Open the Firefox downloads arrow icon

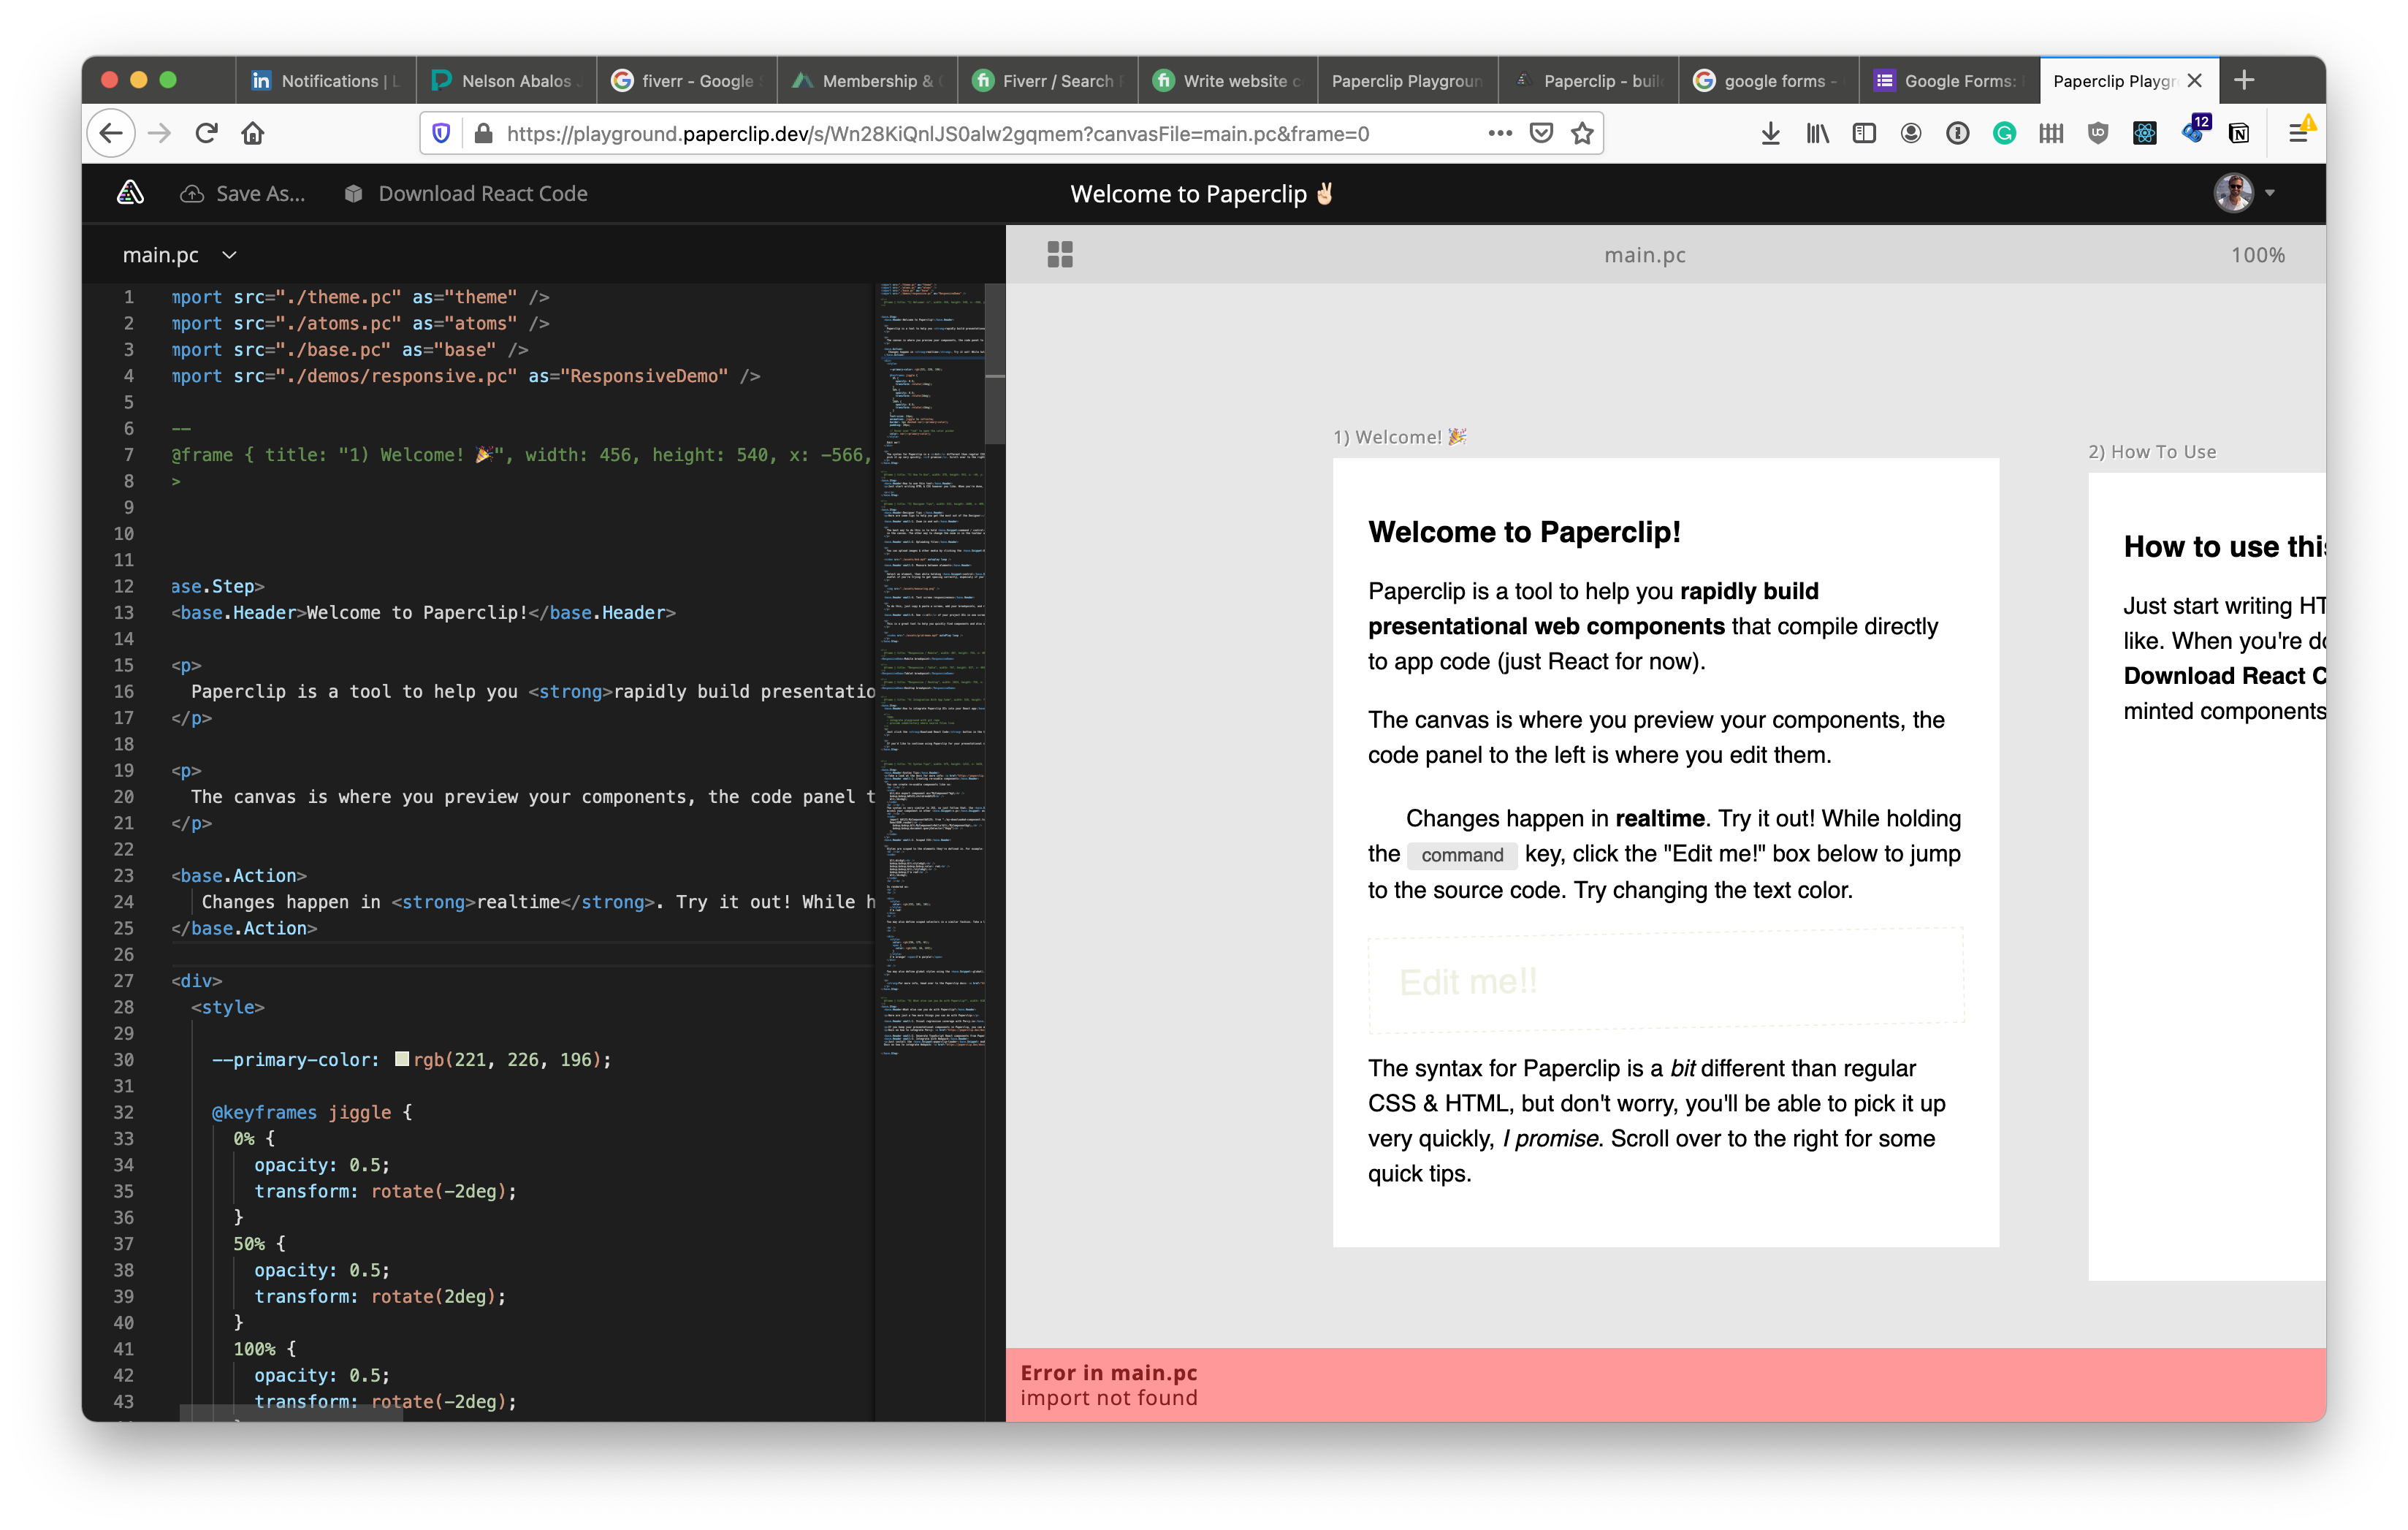1770,133
